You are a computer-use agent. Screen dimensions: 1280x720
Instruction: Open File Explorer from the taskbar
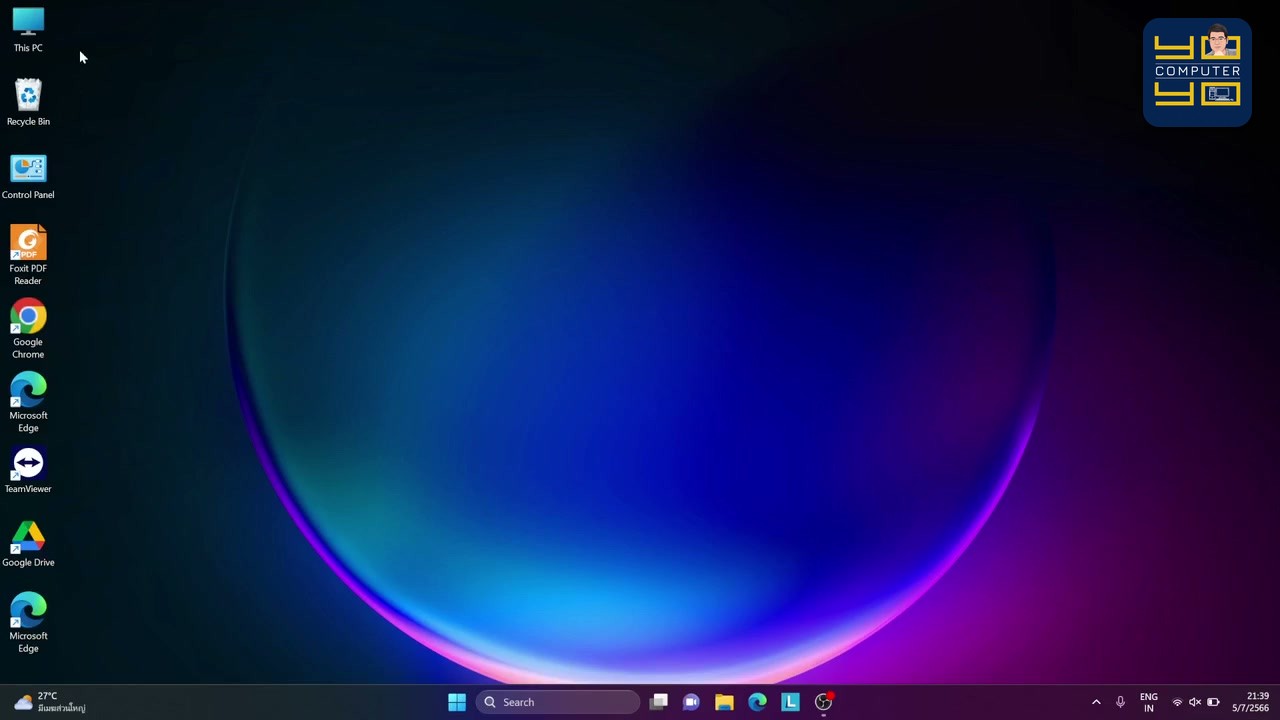click(724, 702)
